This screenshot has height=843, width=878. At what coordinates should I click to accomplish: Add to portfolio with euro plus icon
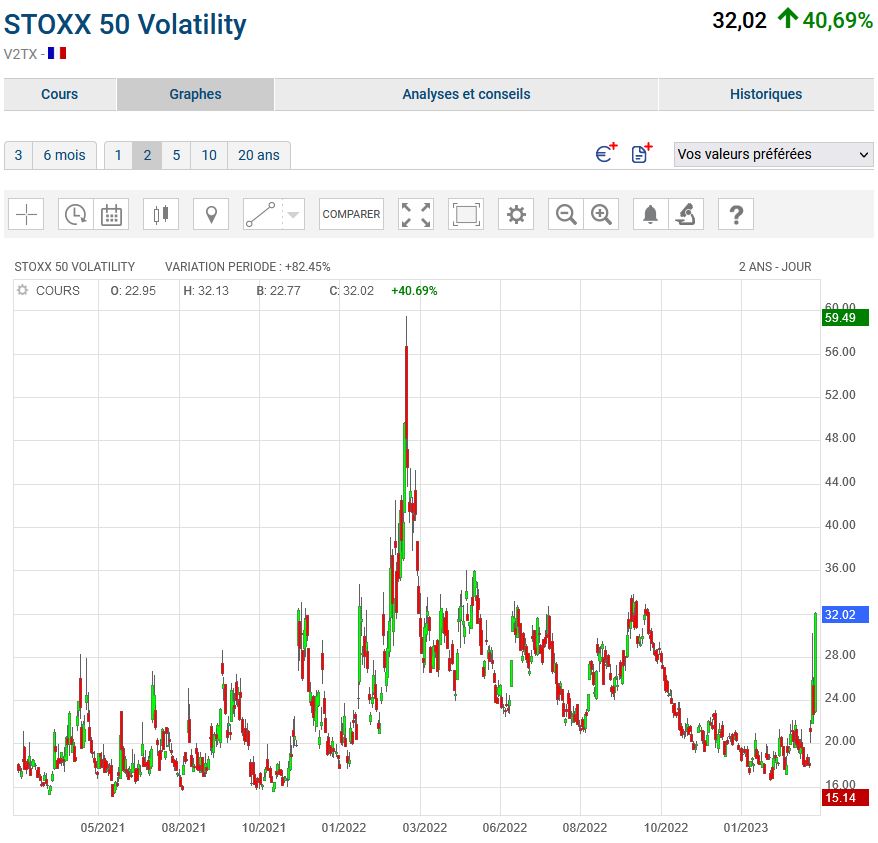[x=606, y=152]
